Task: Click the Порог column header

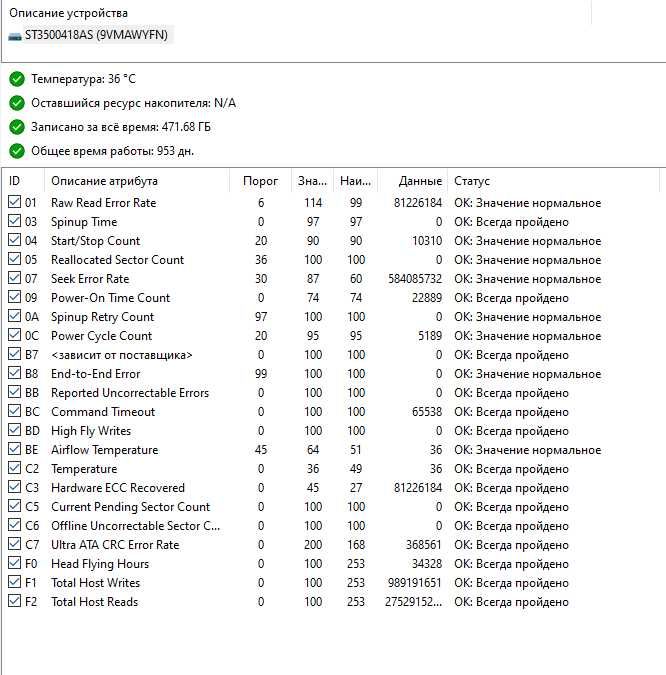Action: pyautogui.click(x=260, y=181)
